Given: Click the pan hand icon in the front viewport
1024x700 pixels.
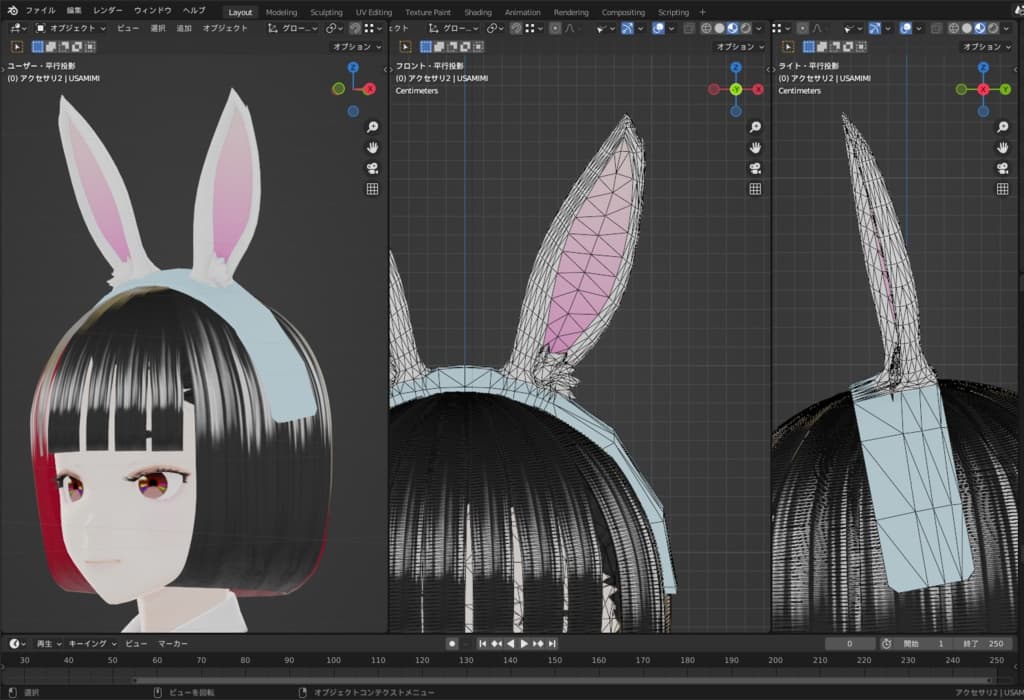Looking at the screenshot, I should coord(755,147).
